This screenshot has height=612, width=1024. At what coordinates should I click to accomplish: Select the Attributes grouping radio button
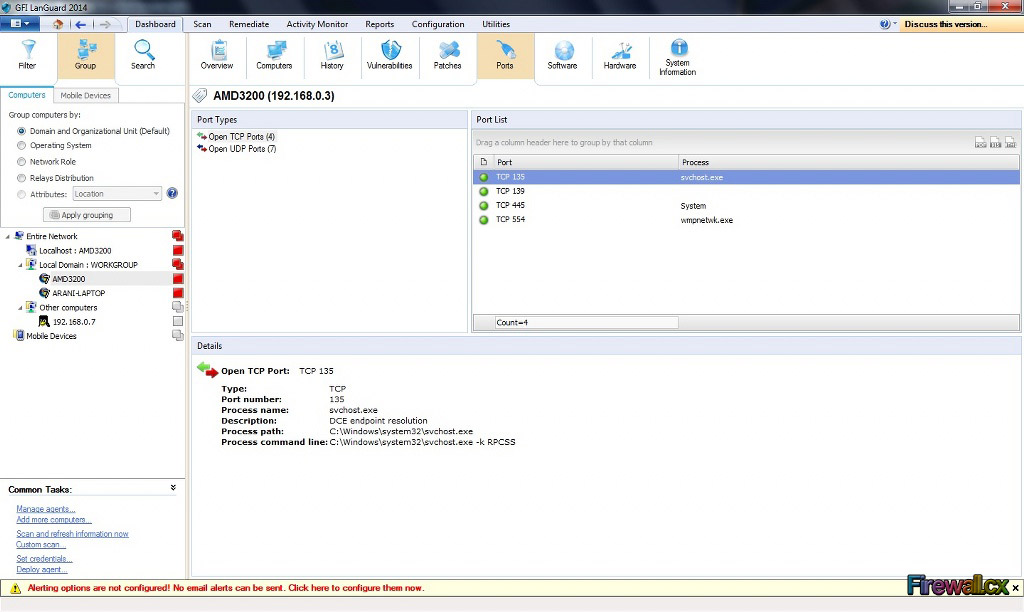click(22, 194)
